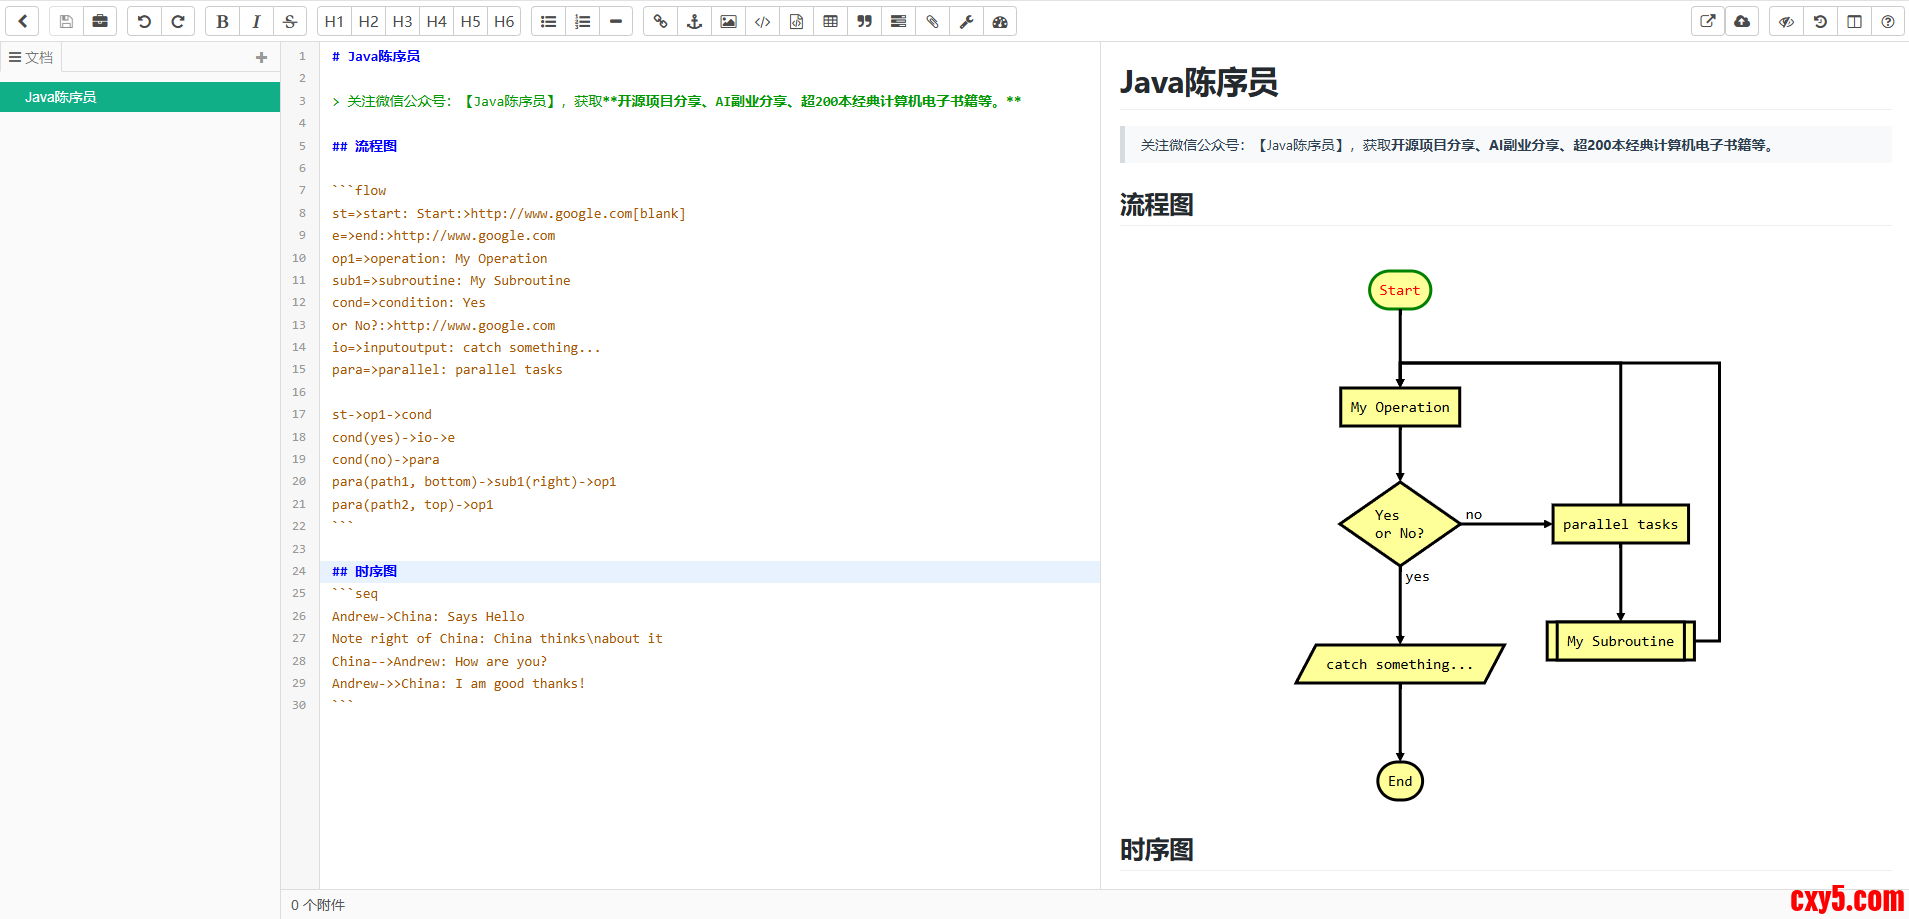
Task: Add a blockquote with the quote icon
Action: 864,21
